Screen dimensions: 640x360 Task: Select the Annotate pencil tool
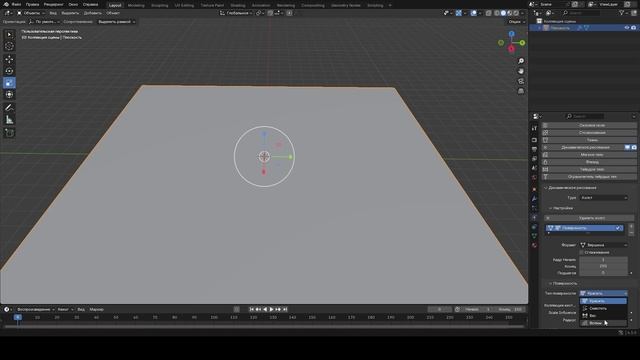[9, 108]
